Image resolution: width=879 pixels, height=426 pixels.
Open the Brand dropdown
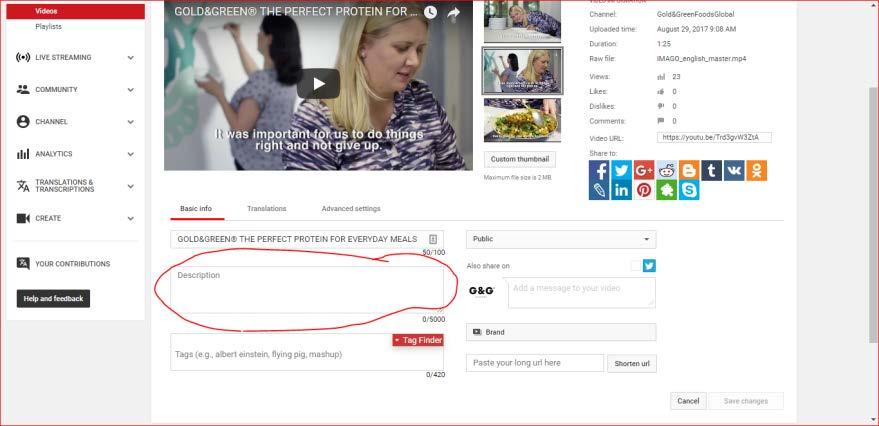[x=561, y=332]
